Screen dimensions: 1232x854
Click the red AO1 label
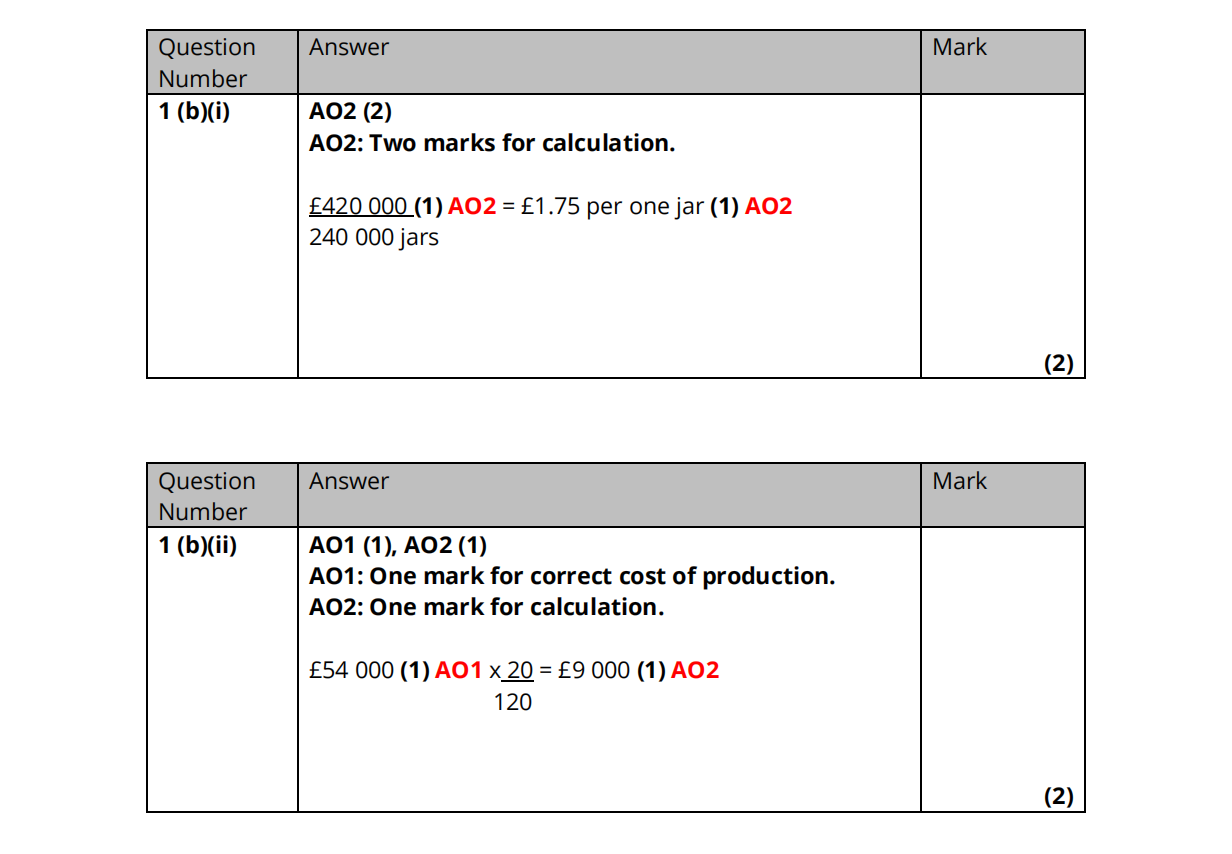pyautogui.click(x=459, y=671)
